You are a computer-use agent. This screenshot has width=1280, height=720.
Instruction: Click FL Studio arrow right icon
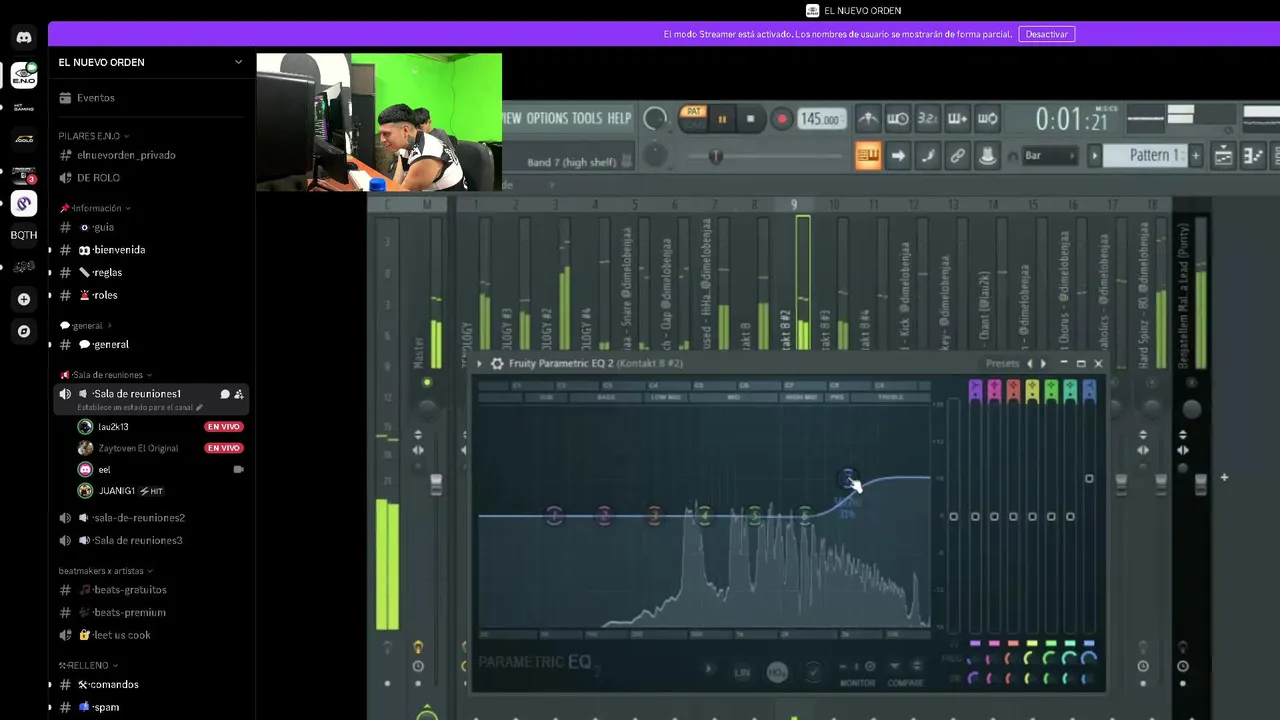[898, 156]
